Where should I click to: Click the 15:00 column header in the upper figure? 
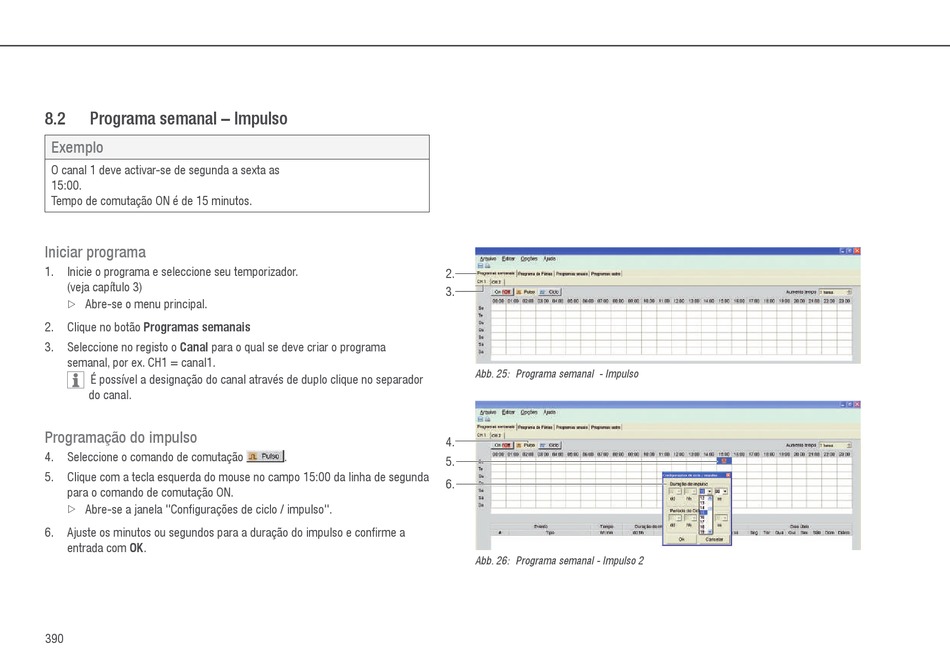pyautogui.click(x=724, y=300)
